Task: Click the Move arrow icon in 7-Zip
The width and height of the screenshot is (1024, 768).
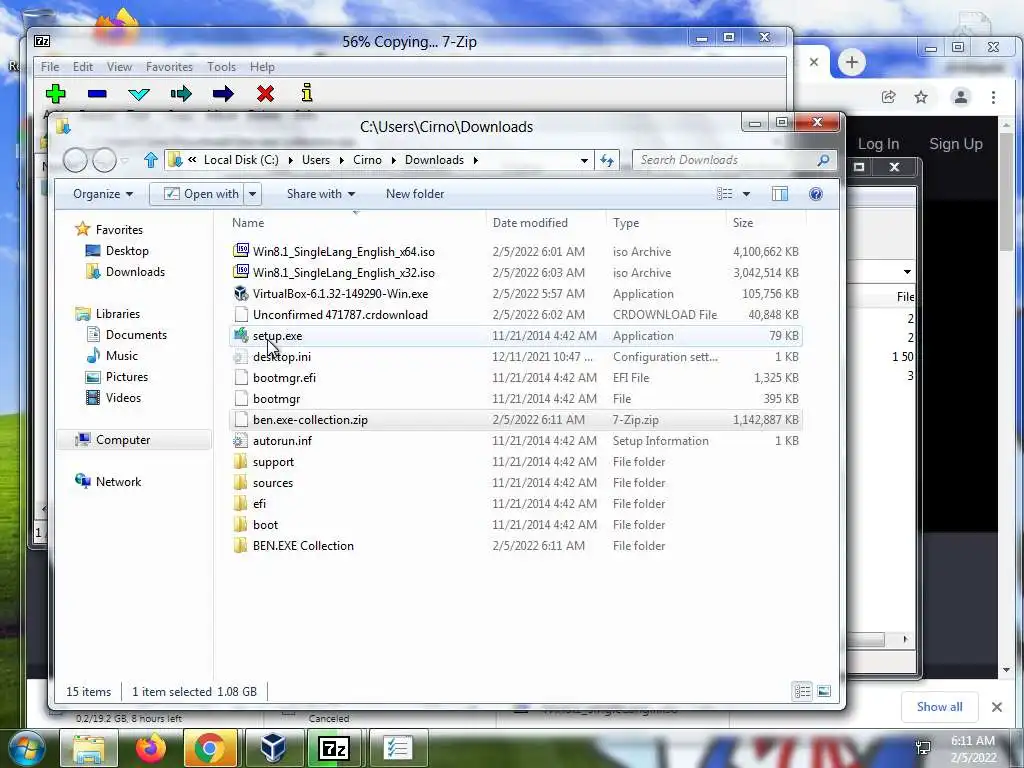Action: click(223, 94)
